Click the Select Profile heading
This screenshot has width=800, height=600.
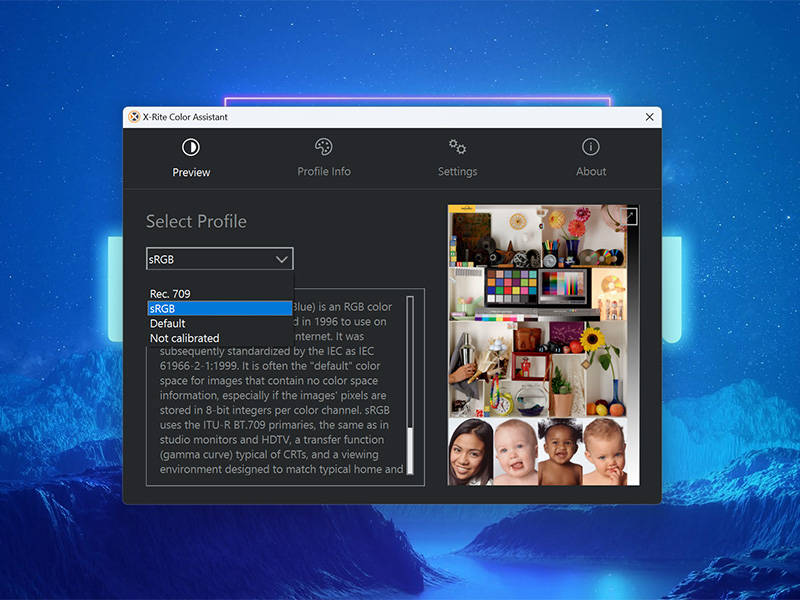pyautogui.click(x=196, y=221)
